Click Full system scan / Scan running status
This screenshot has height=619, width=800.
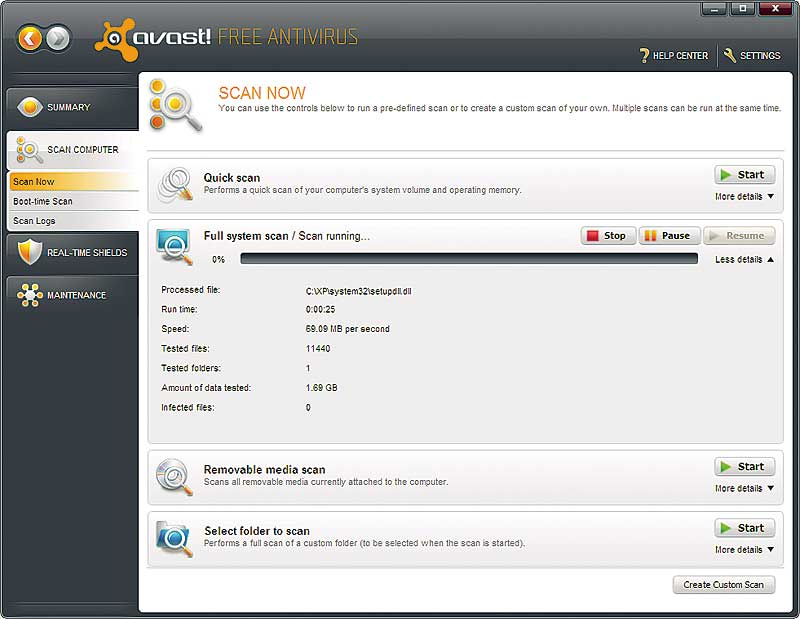pos(287,236)
